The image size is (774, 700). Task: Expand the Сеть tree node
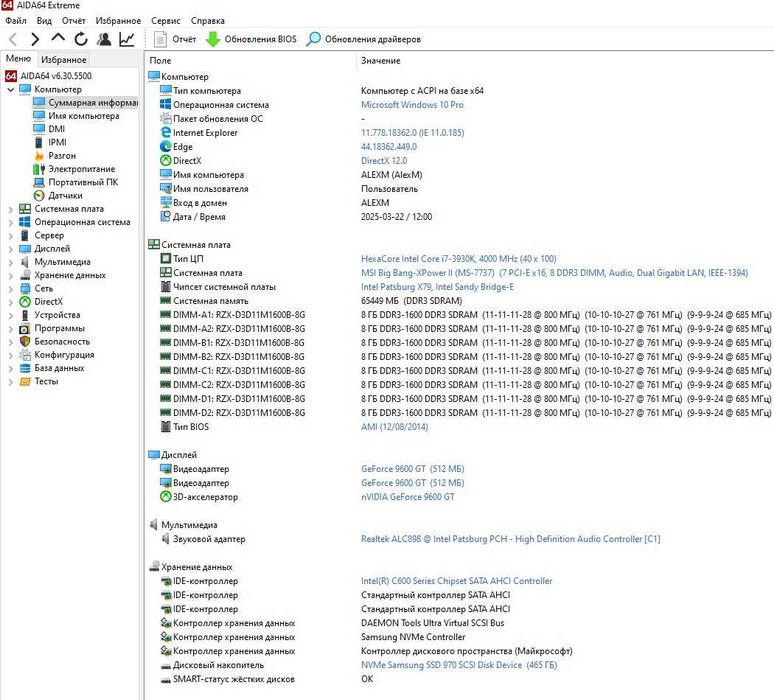(x=10, y=289)
